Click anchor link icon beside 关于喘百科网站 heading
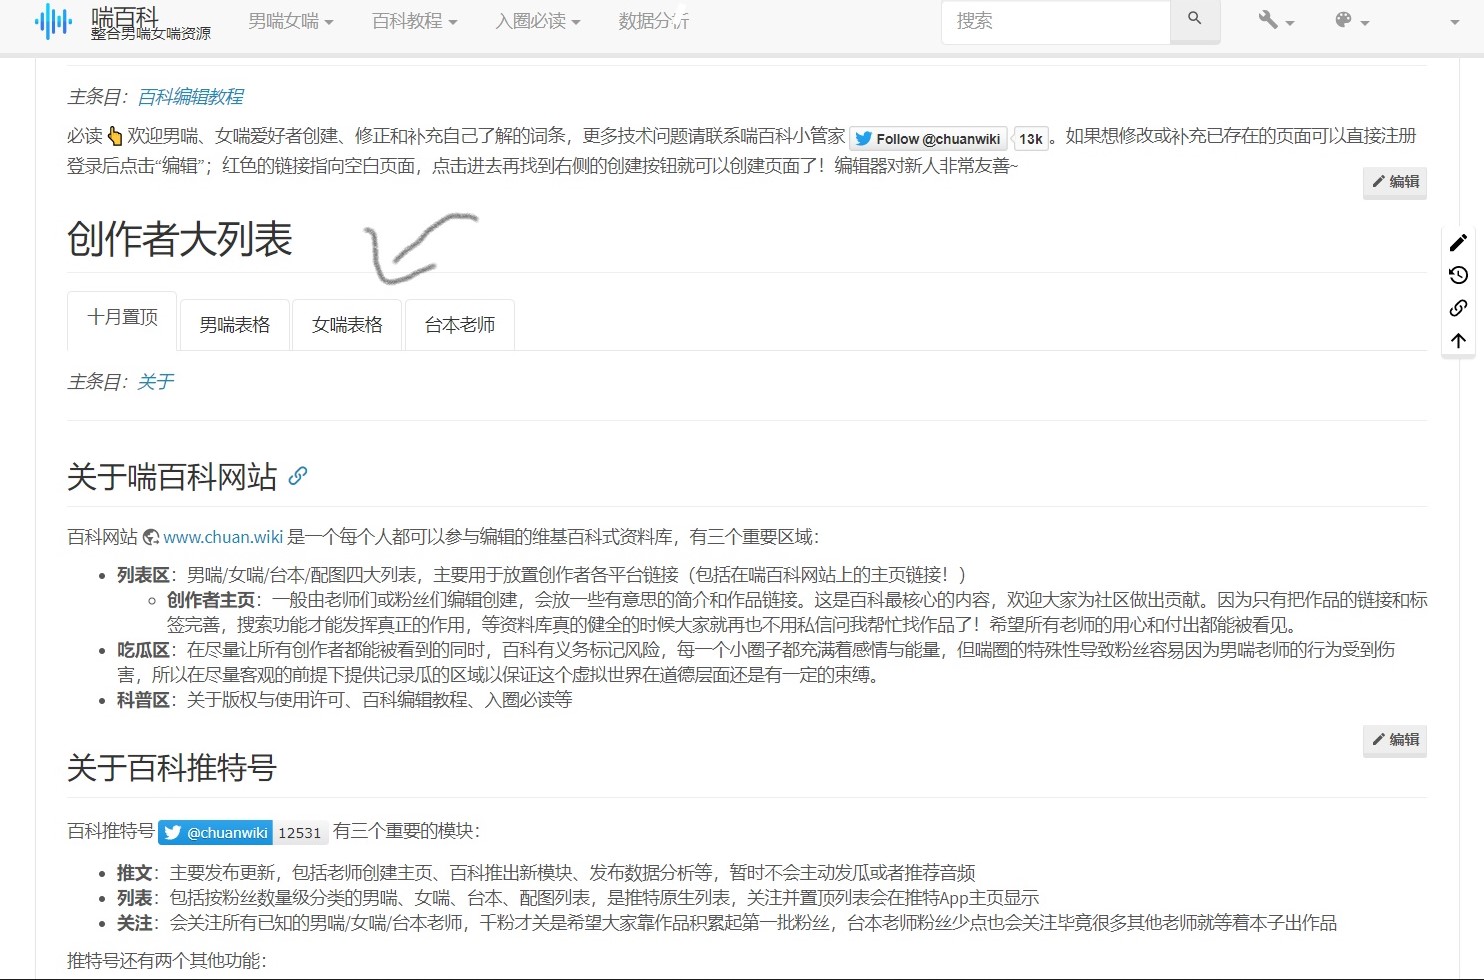 click(x=297, y=476)
